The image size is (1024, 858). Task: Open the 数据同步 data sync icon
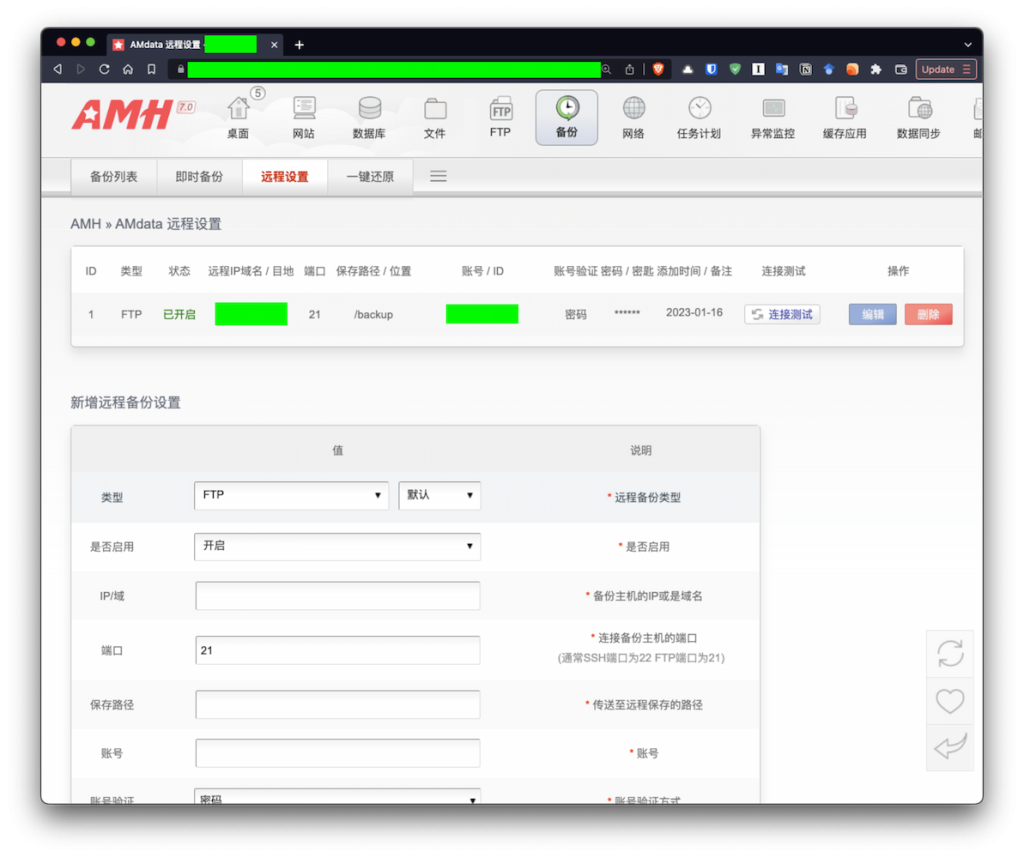[918, 116]
